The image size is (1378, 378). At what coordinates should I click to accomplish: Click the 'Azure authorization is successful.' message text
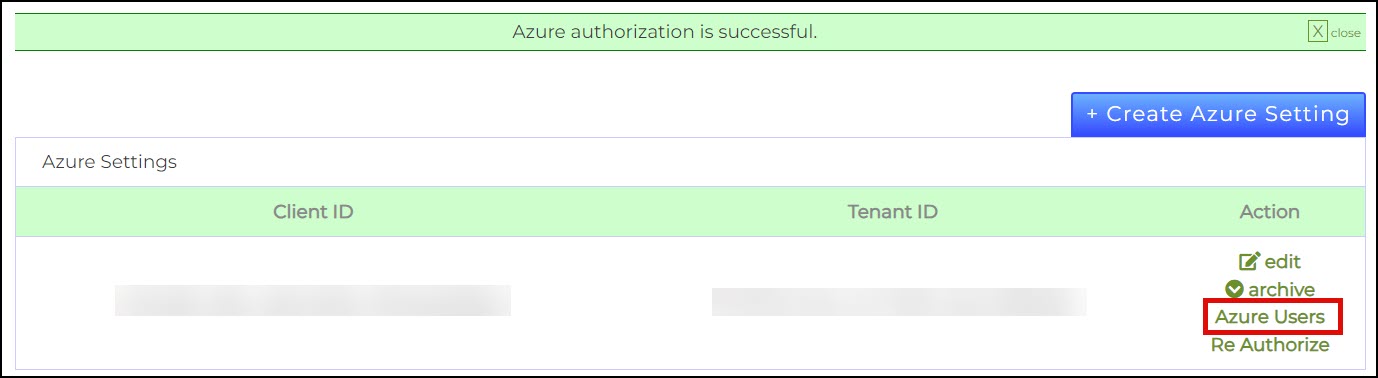coord(665,32)
